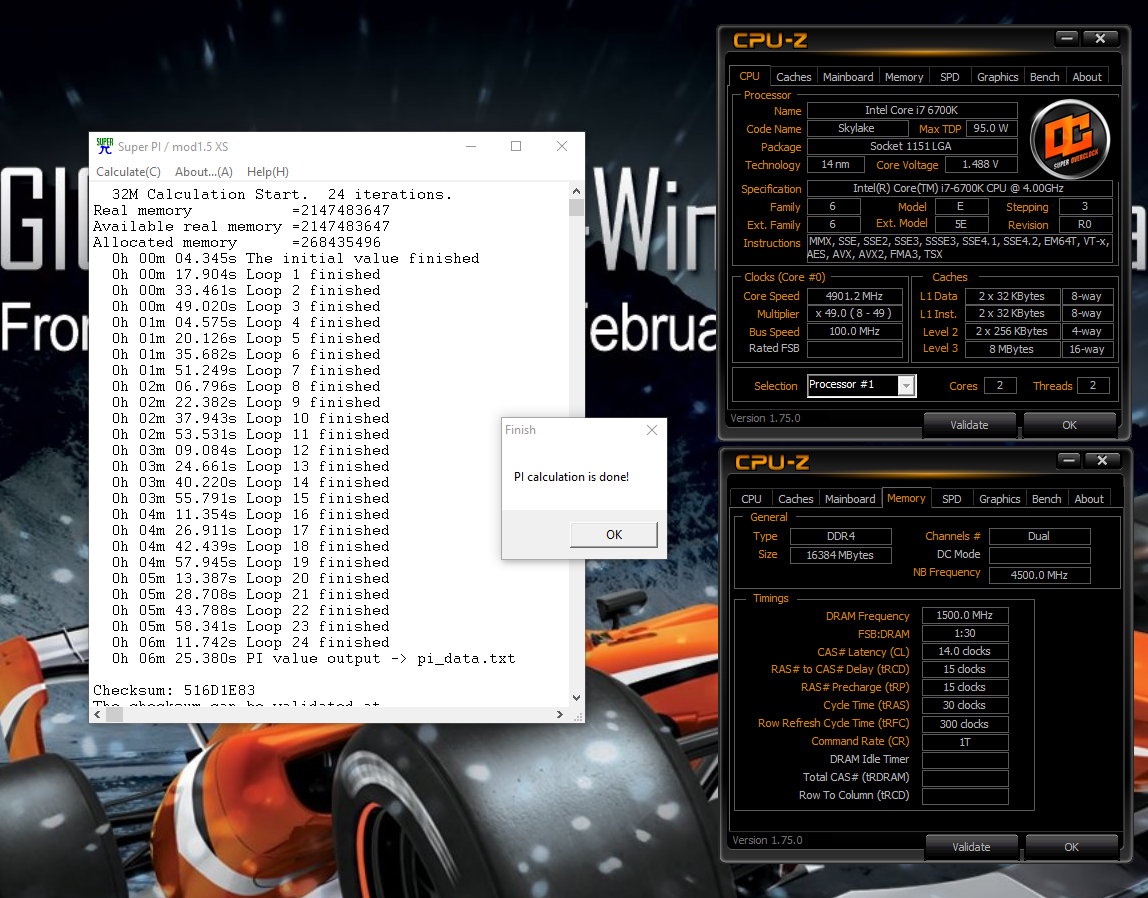This screenshot has height=898, width=1148.
Task: Switch to Graphics tab in upper CPU-Z
Action: 997,77
